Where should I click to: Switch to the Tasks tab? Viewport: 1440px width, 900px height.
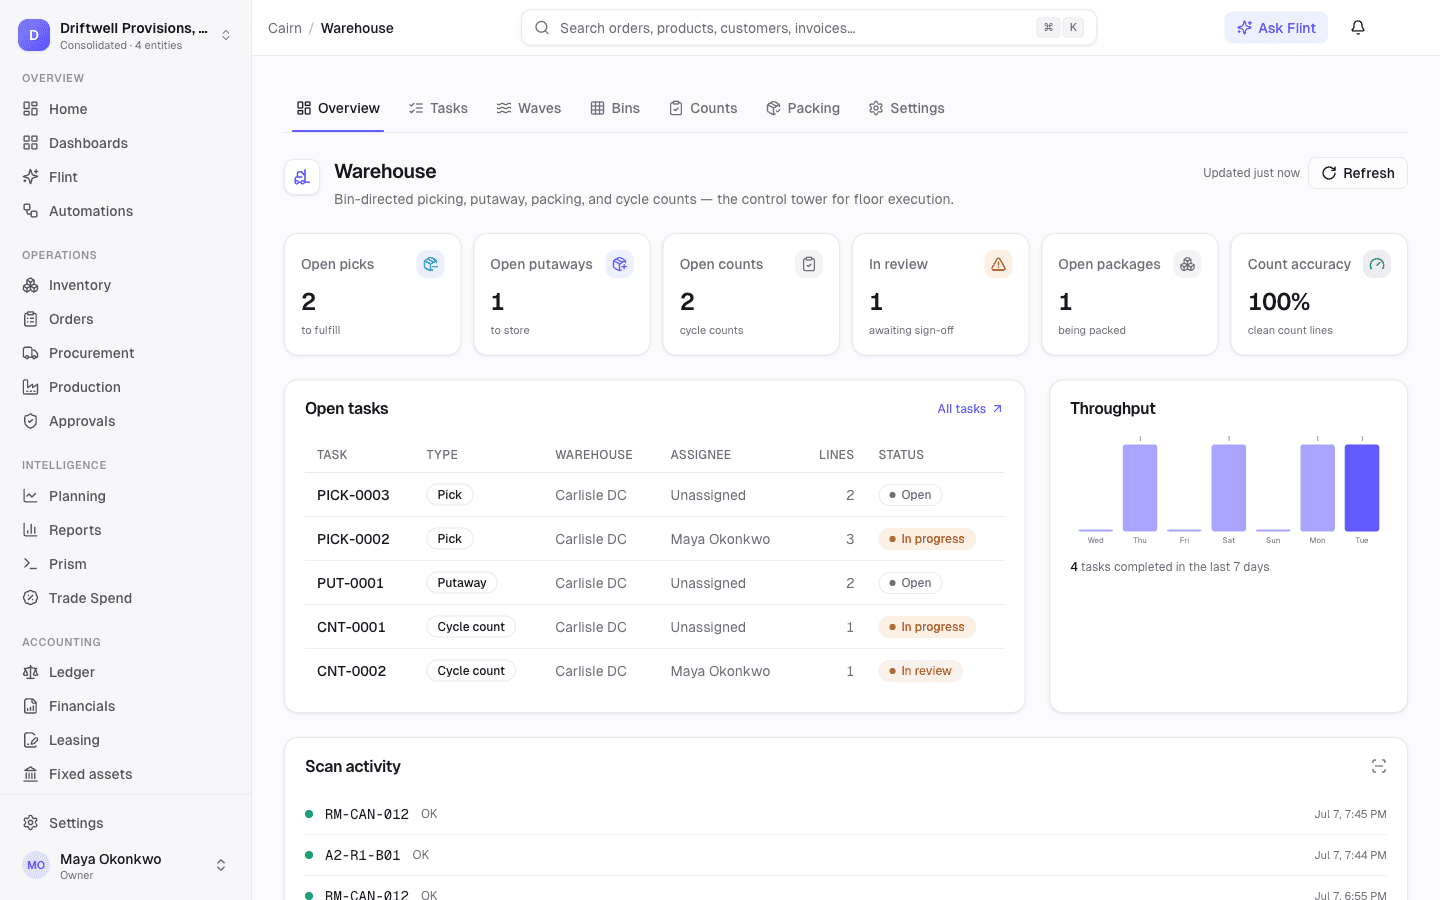[438, 108]
